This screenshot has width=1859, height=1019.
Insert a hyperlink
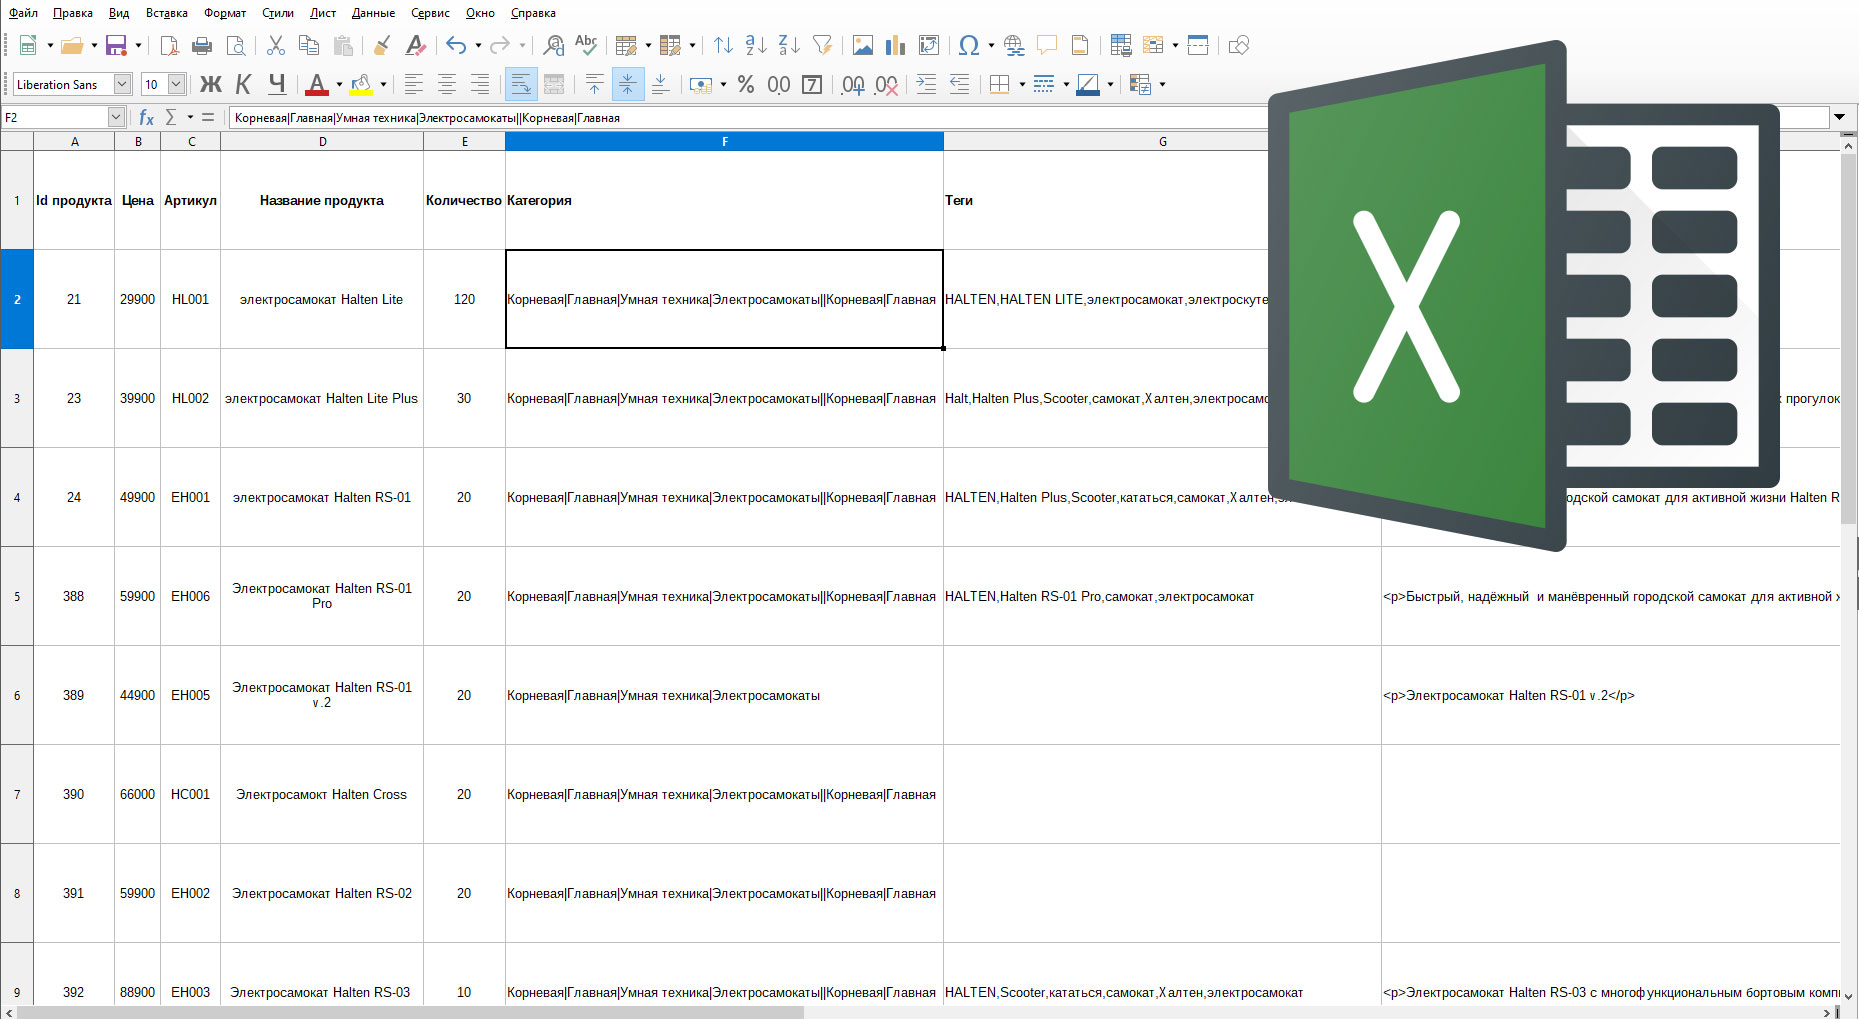(1014, 45)
